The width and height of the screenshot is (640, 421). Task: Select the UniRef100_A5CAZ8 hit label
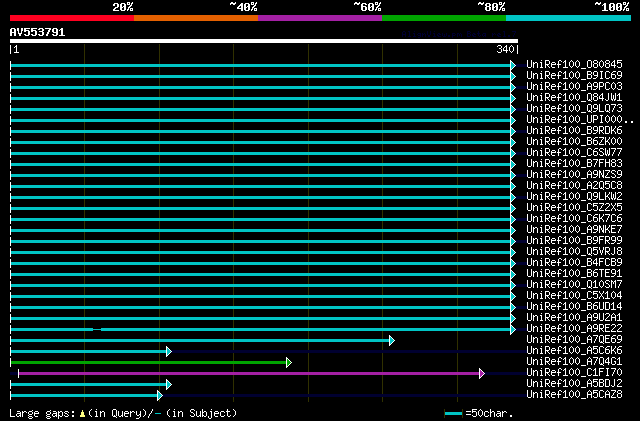[573, 394]
